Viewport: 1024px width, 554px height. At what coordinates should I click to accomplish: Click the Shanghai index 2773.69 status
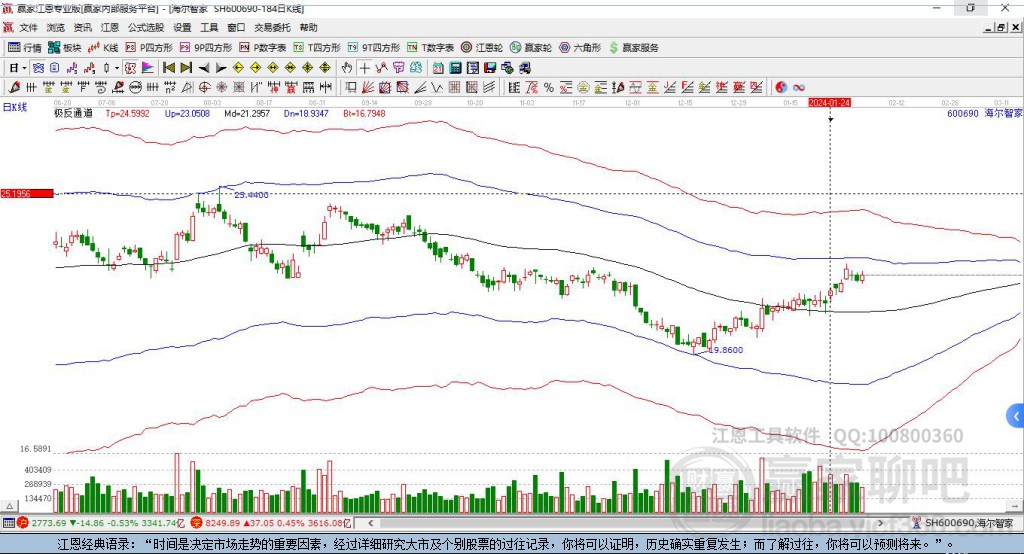pyautogui.click(x=48, y=523)
